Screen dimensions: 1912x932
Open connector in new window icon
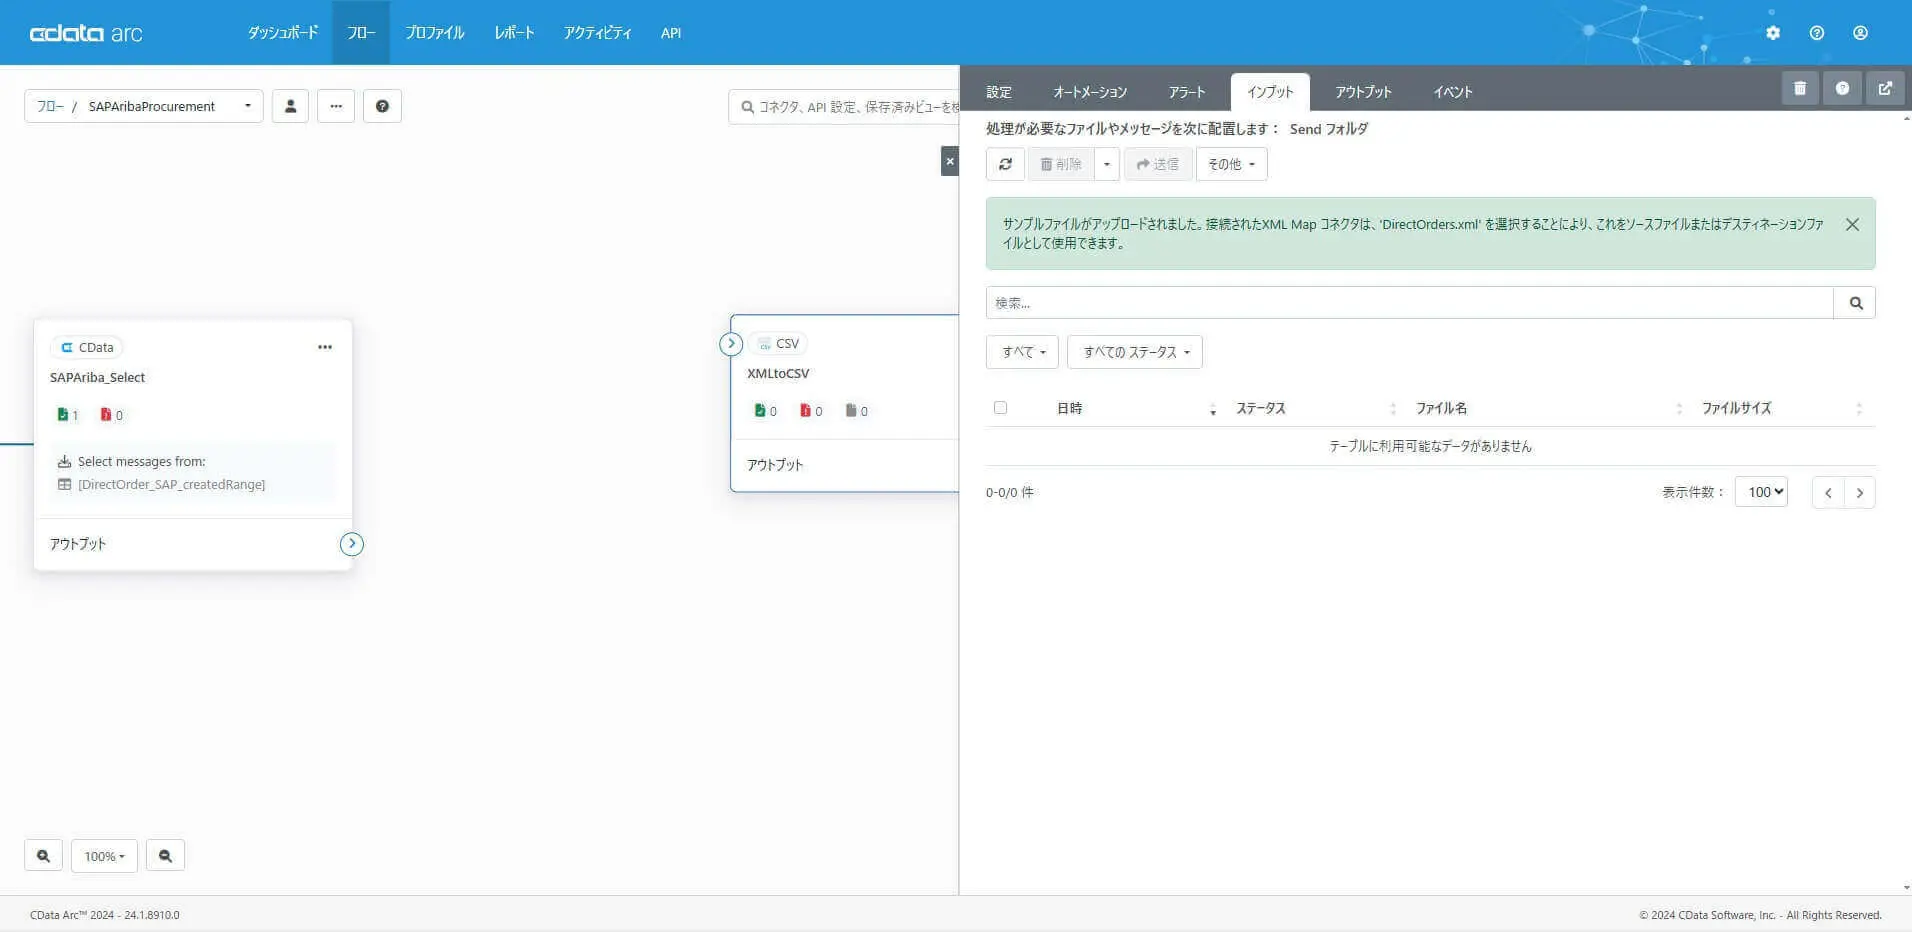1885,88
